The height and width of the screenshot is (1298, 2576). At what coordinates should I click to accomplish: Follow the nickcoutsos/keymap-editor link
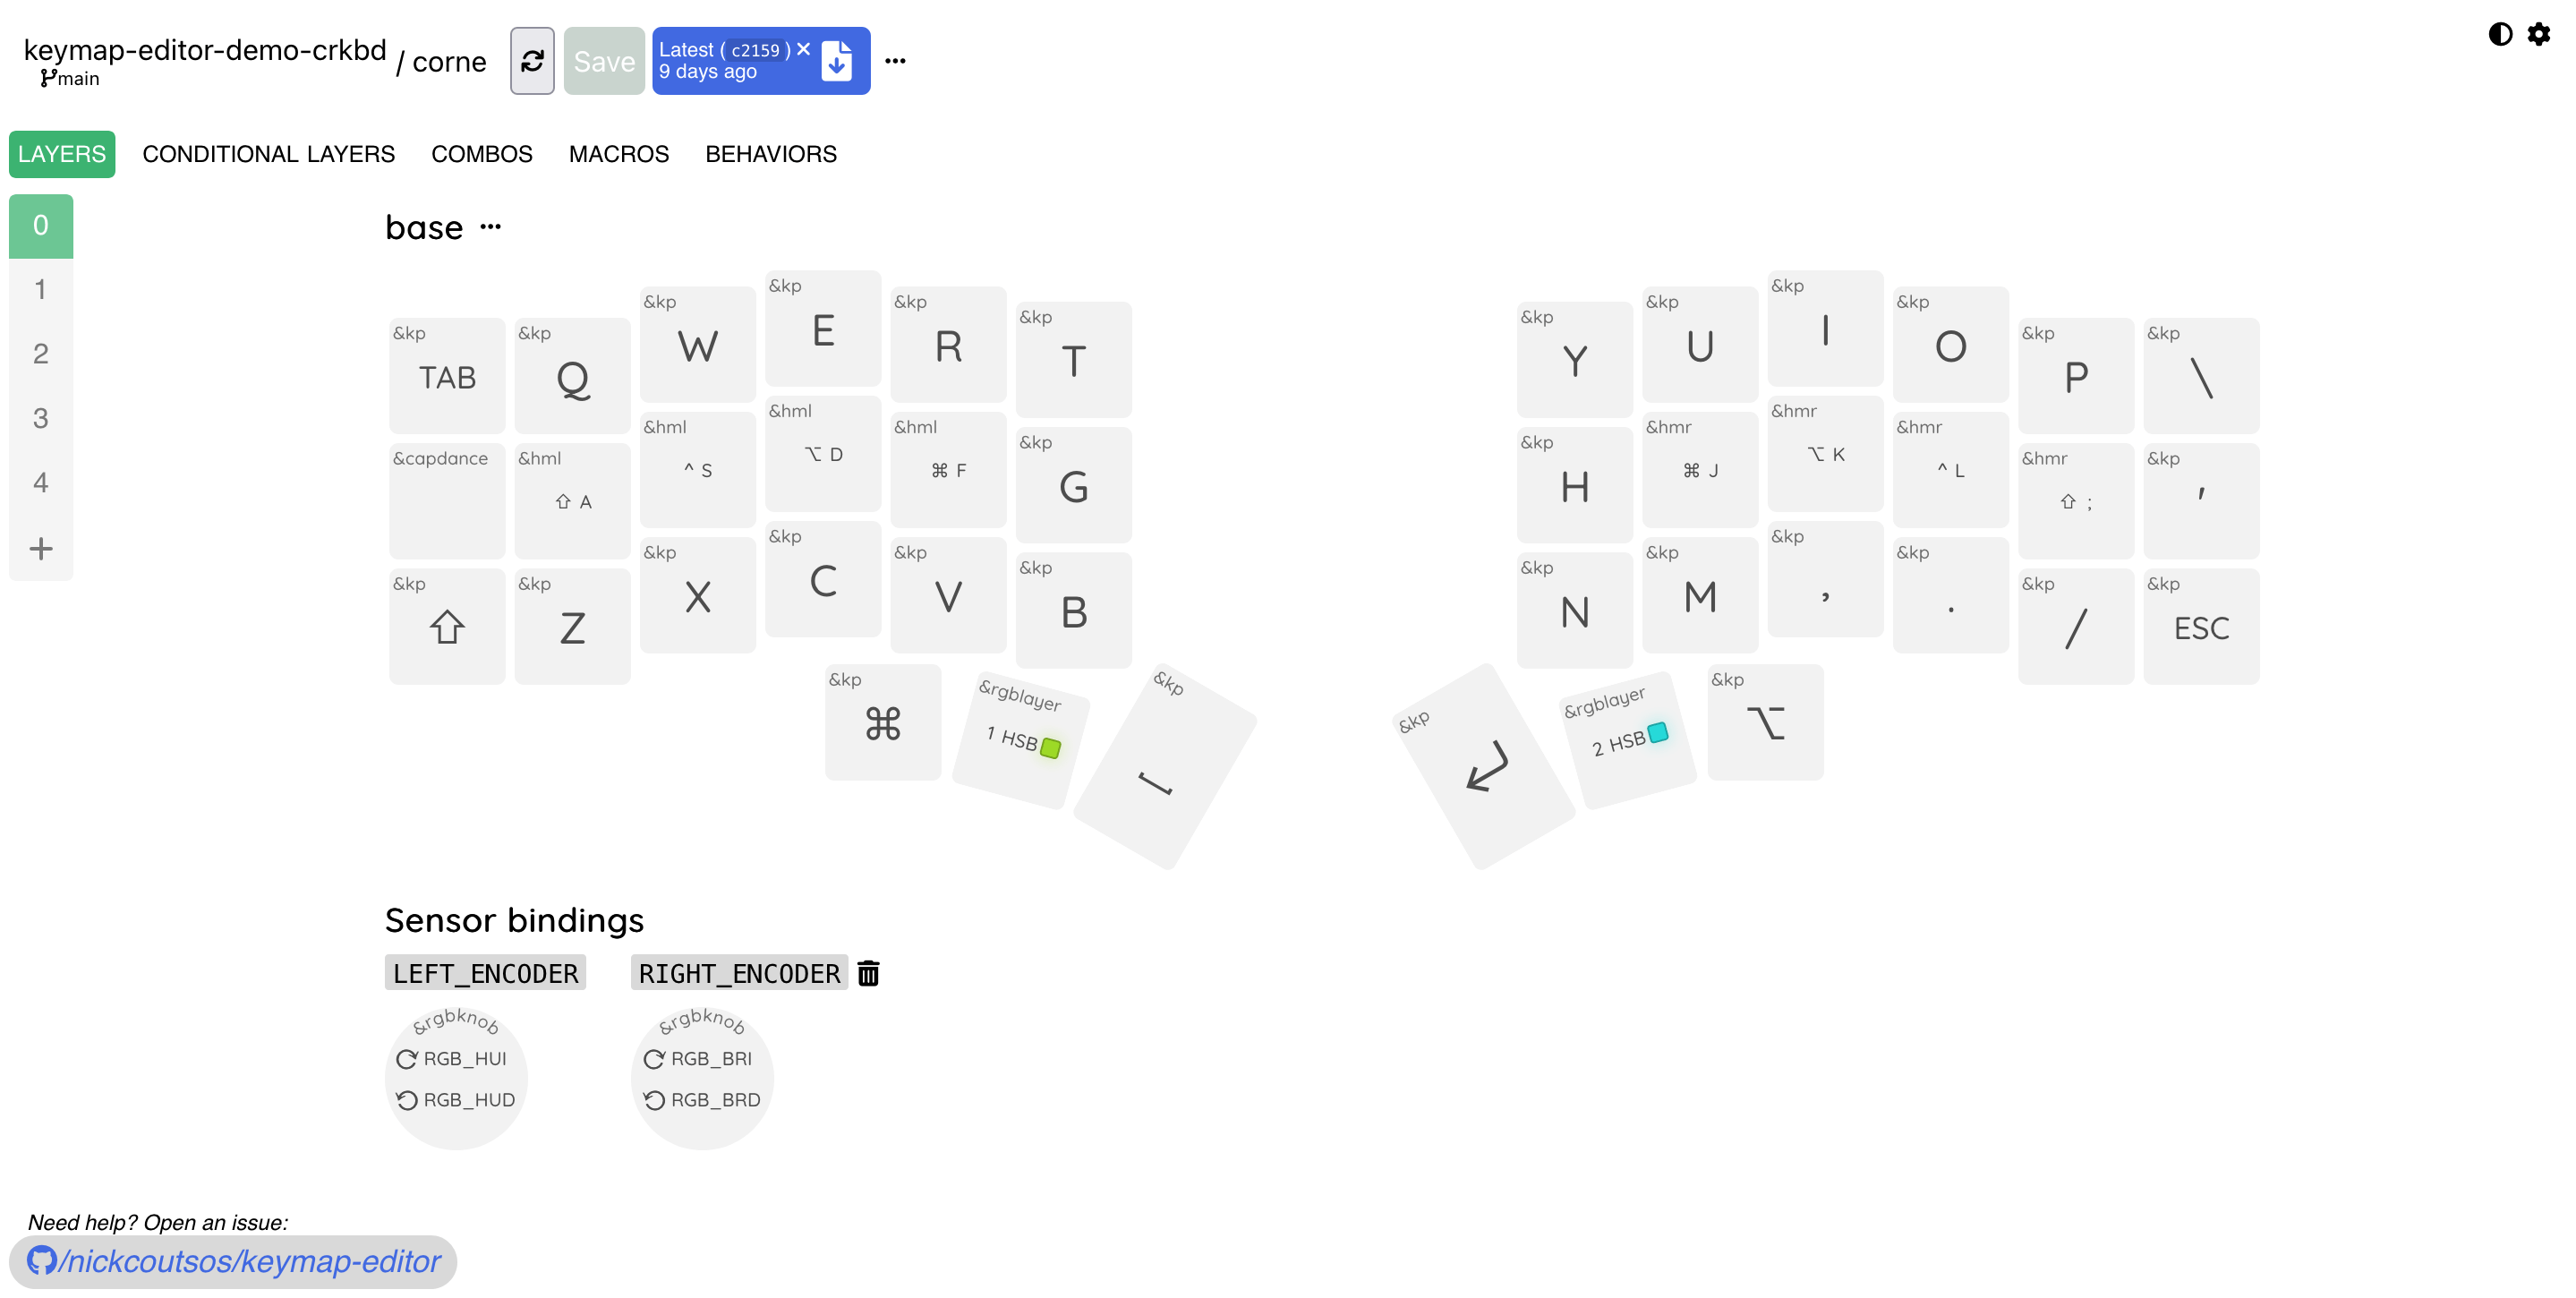coord(247,1261)
